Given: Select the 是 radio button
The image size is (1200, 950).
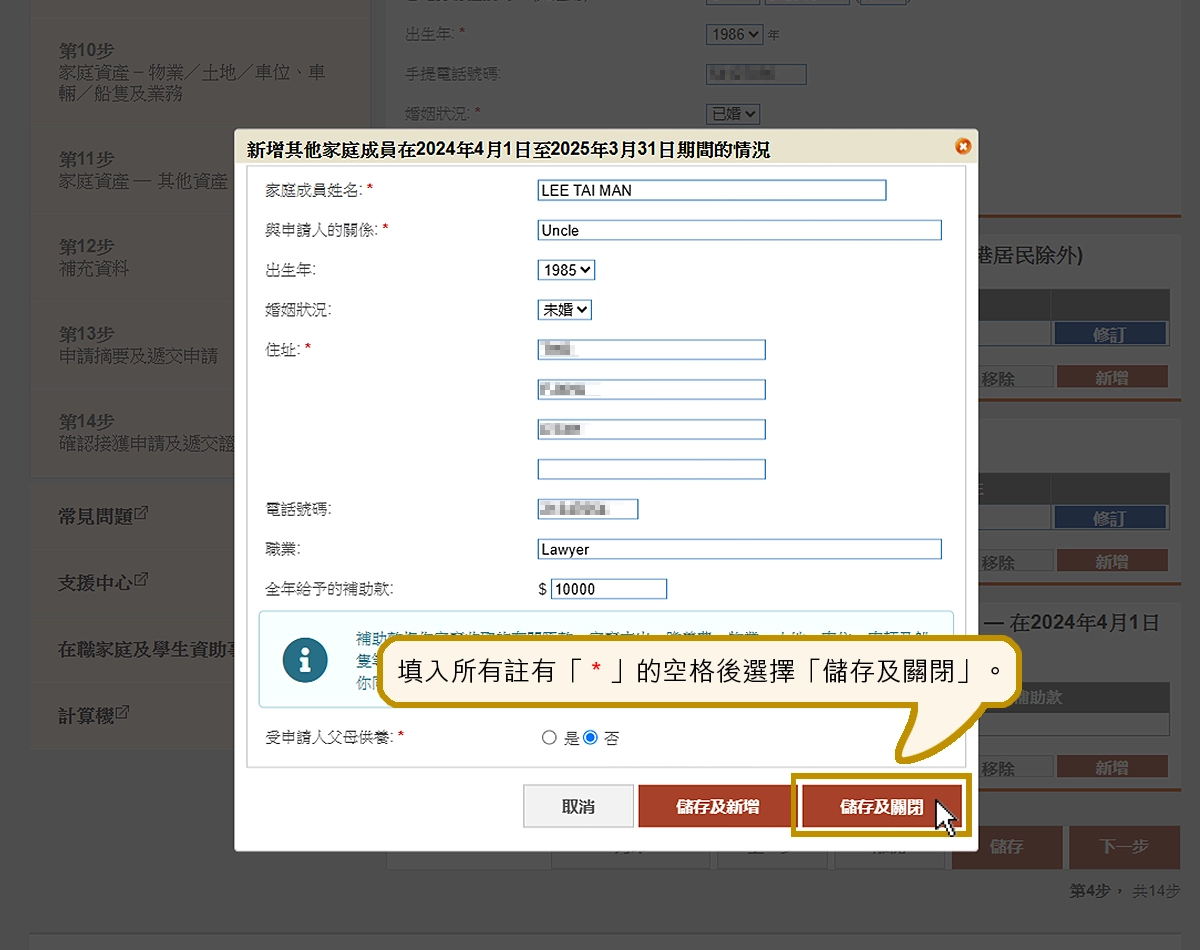Looking at the screenshot, I should pos(549,738).
